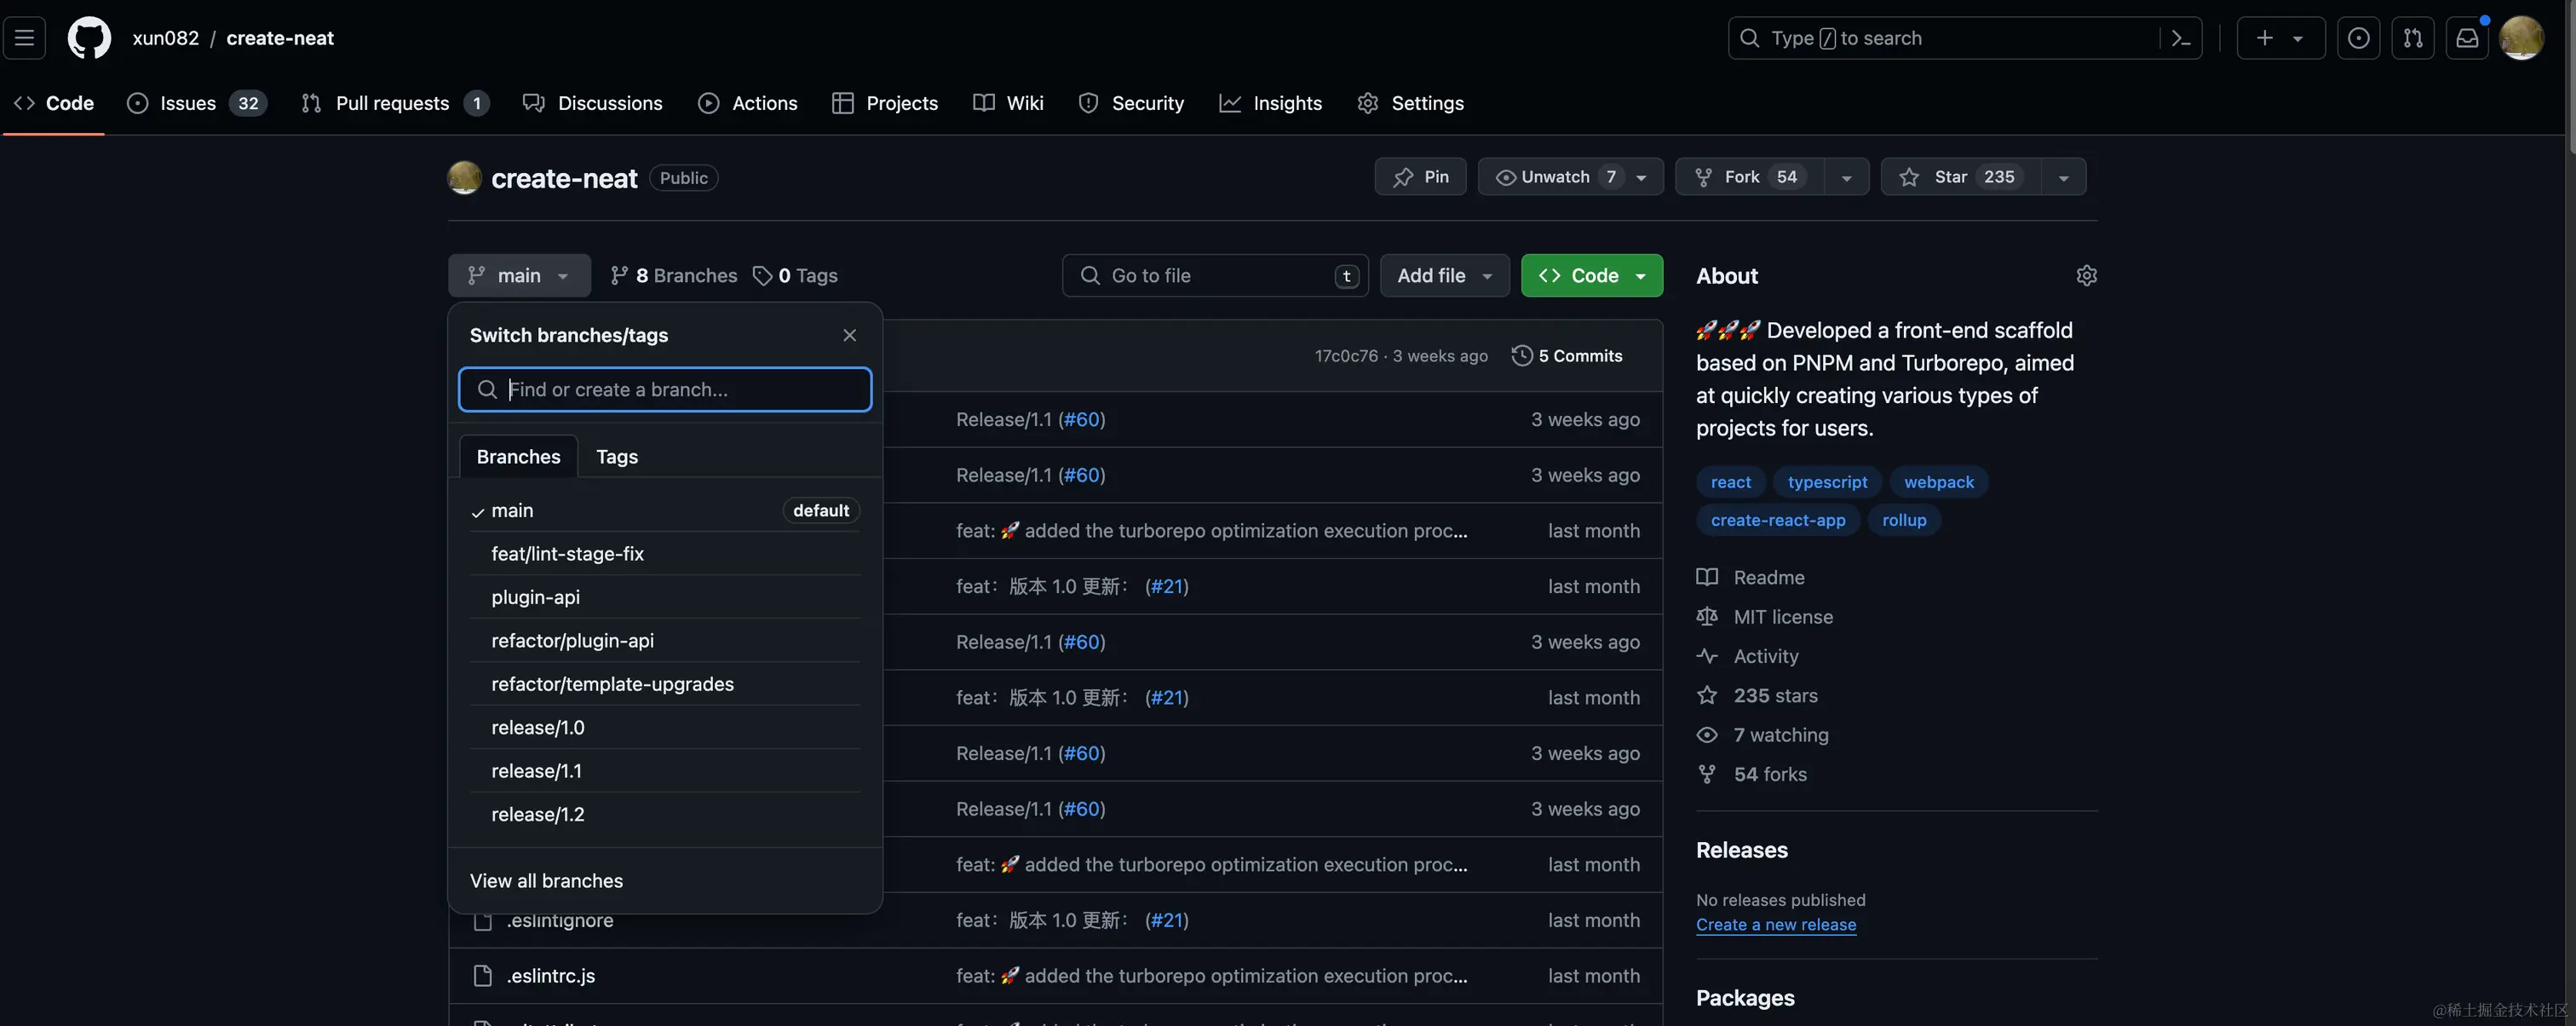This screenshot has height=1026, width=2576.
Task: Switch to the Tags tab in popup
Action: [616, 457]
